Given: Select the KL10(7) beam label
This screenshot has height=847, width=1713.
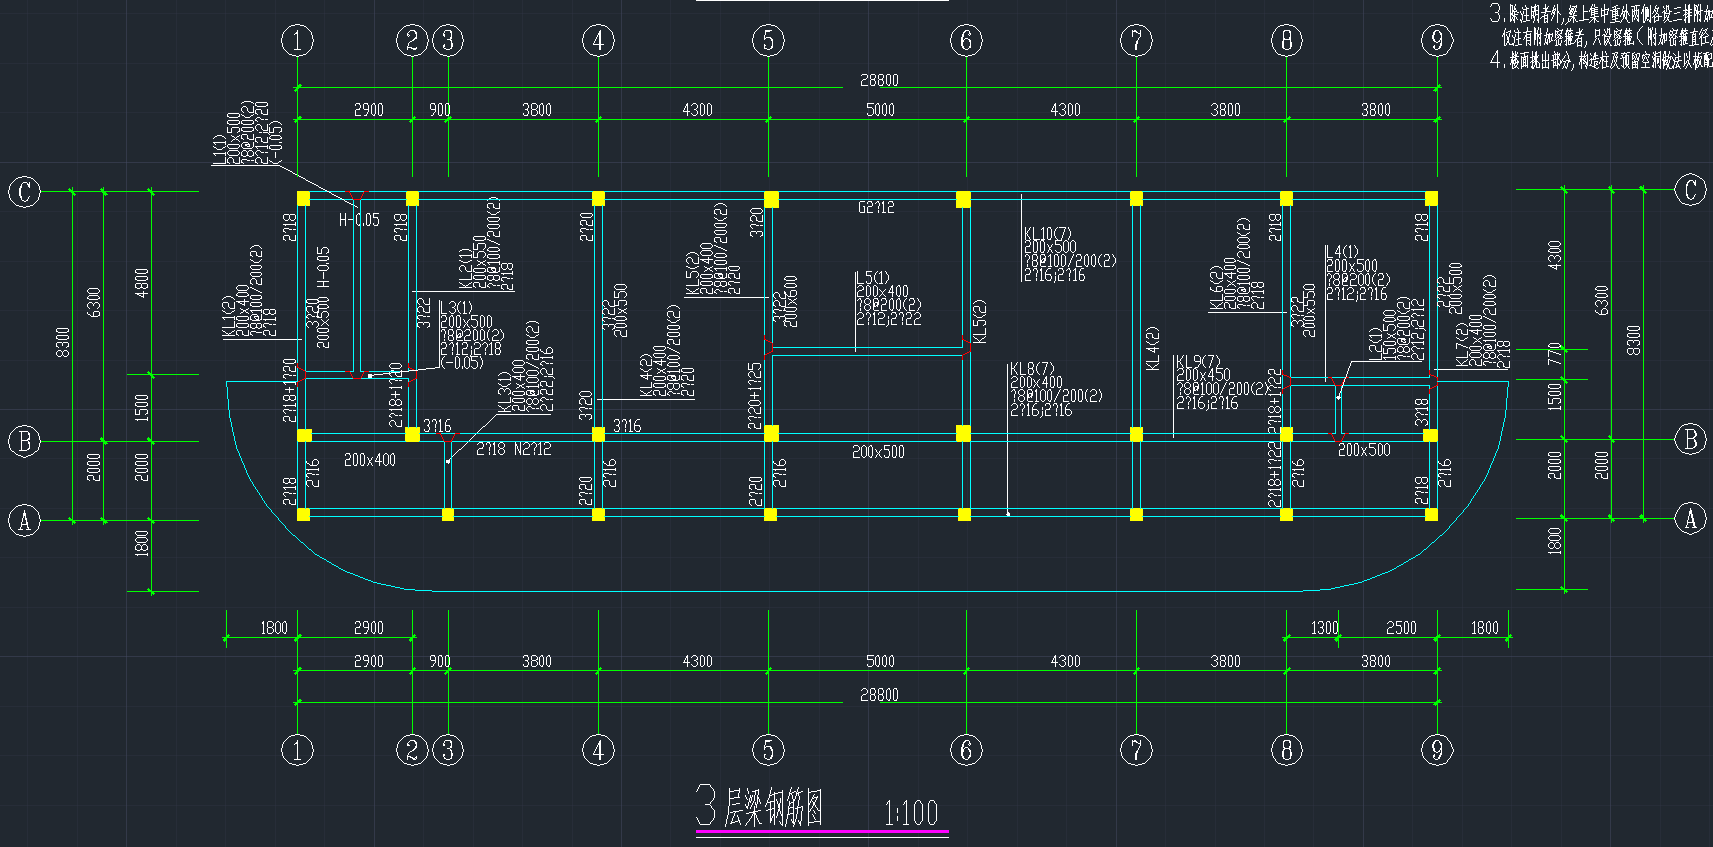Looking at the screenshot, I should click(1048, 234).
